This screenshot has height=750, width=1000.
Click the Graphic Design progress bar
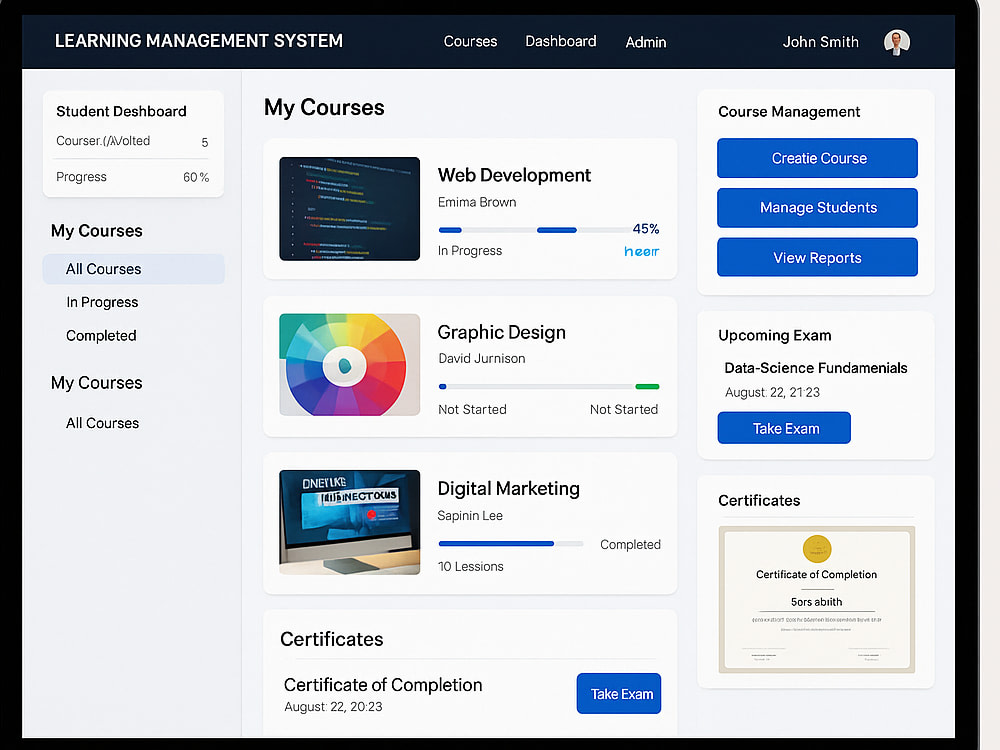(x=548, y=386)
